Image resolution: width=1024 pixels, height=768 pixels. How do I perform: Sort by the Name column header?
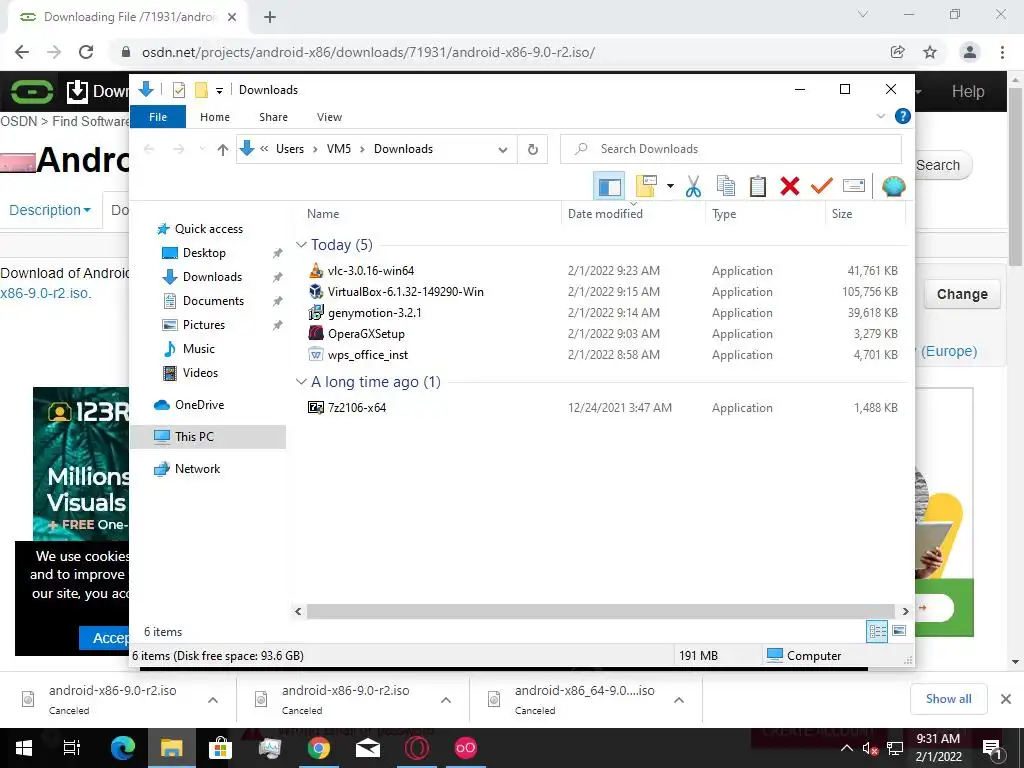click(x=323, y=214)
